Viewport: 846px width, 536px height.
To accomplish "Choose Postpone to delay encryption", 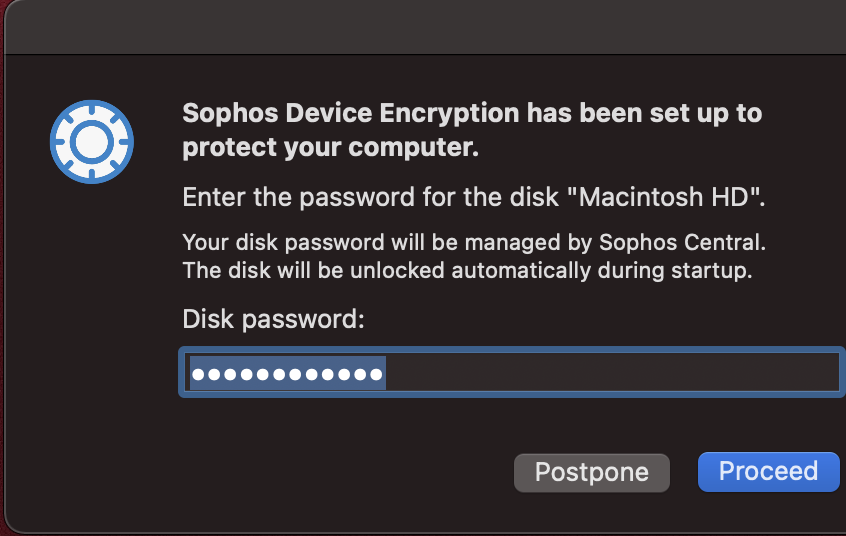I will (592, 472).
